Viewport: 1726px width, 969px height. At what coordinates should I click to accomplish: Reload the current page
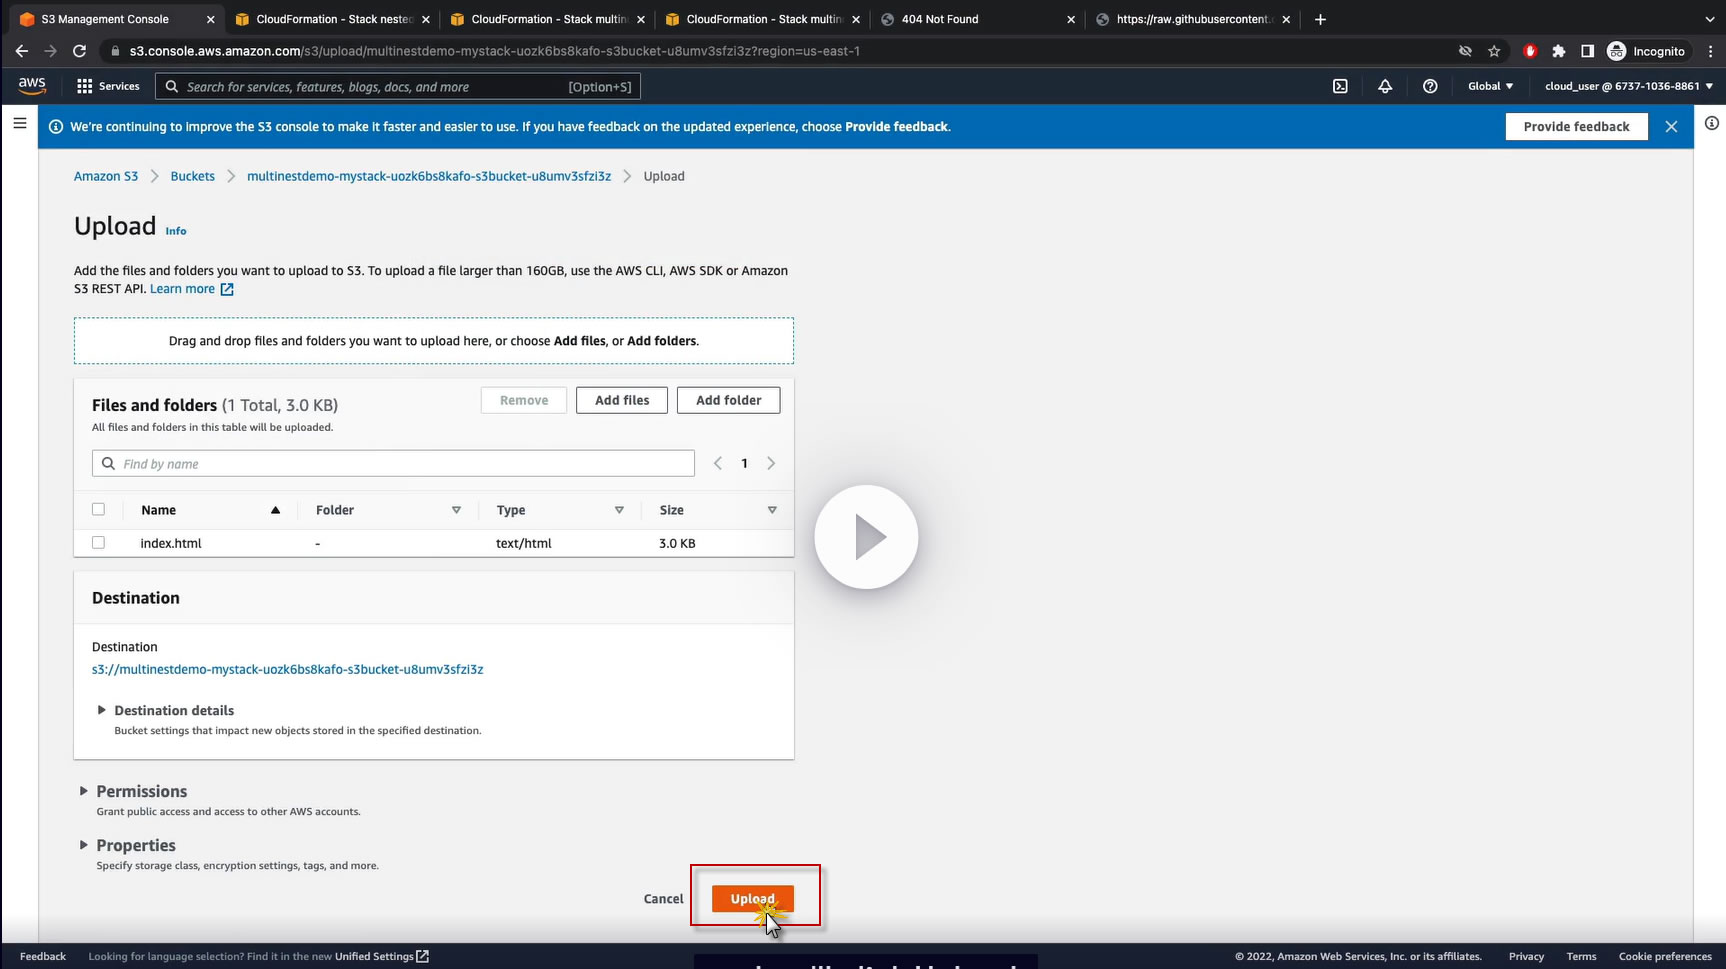coord(80,51)
